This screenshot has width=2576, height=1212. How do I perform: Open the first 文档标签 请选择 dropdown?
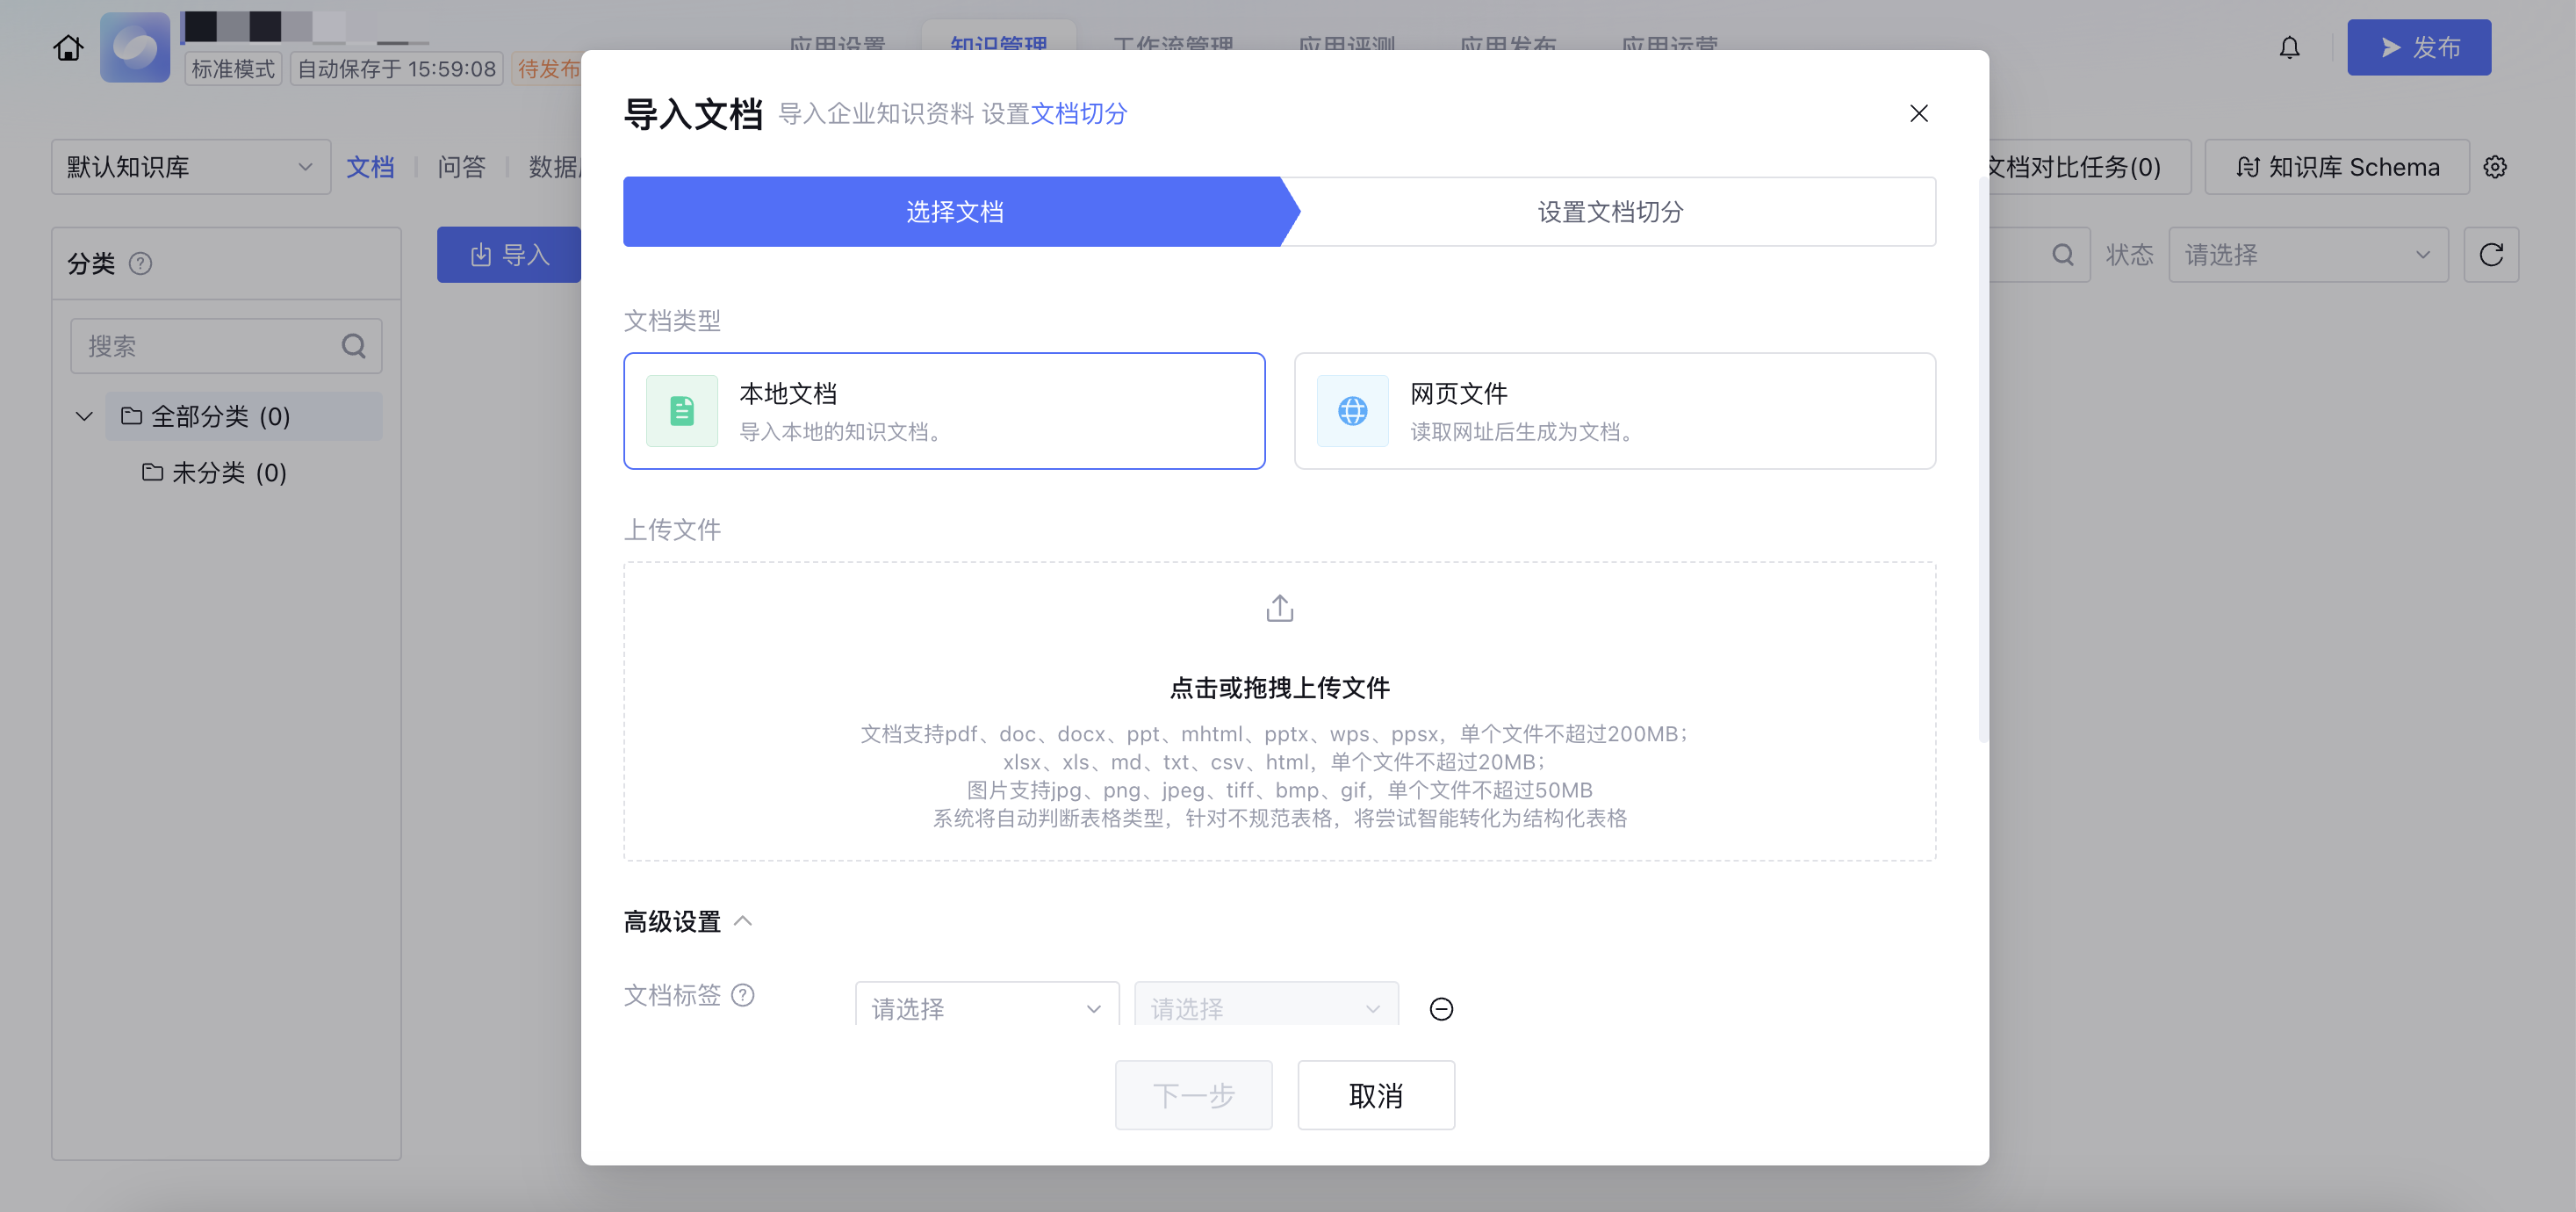pyautogui.click(x=986, y=1008)
